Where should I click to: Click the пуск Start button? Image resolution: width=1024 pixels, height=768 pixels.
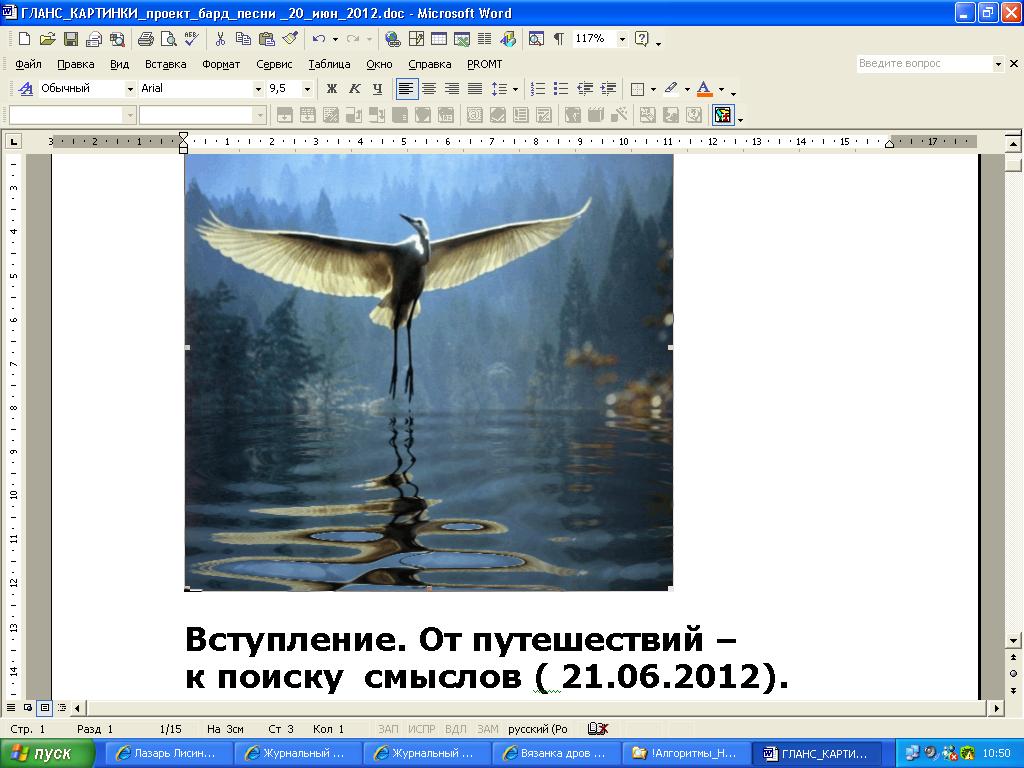pyautogui.click(x=47, y=754)
